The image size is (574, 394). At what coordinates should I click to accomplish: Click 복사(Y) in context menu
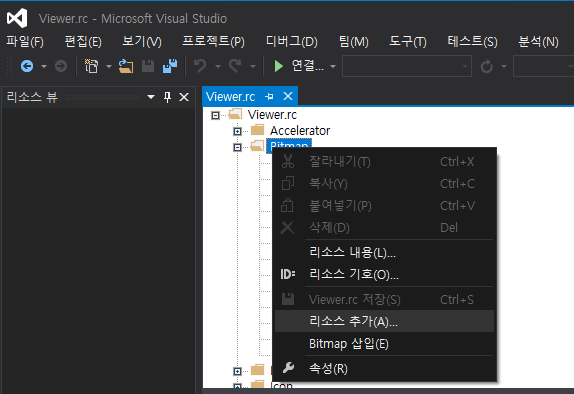coord(384,183)
